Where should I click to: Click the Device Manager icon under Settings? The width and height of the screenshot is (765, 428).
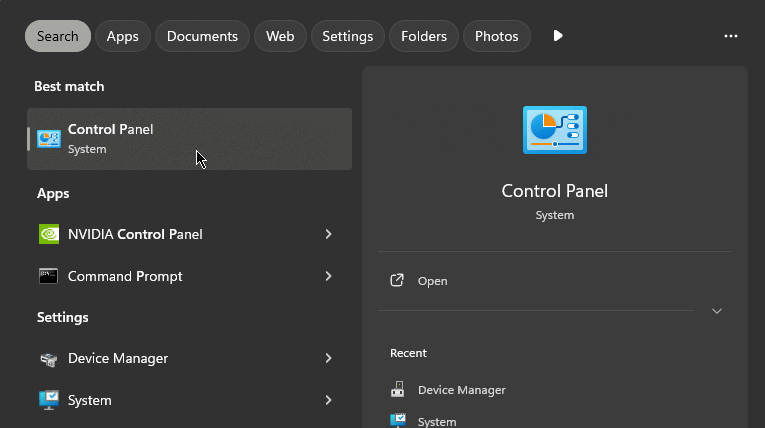click(49, 359)
